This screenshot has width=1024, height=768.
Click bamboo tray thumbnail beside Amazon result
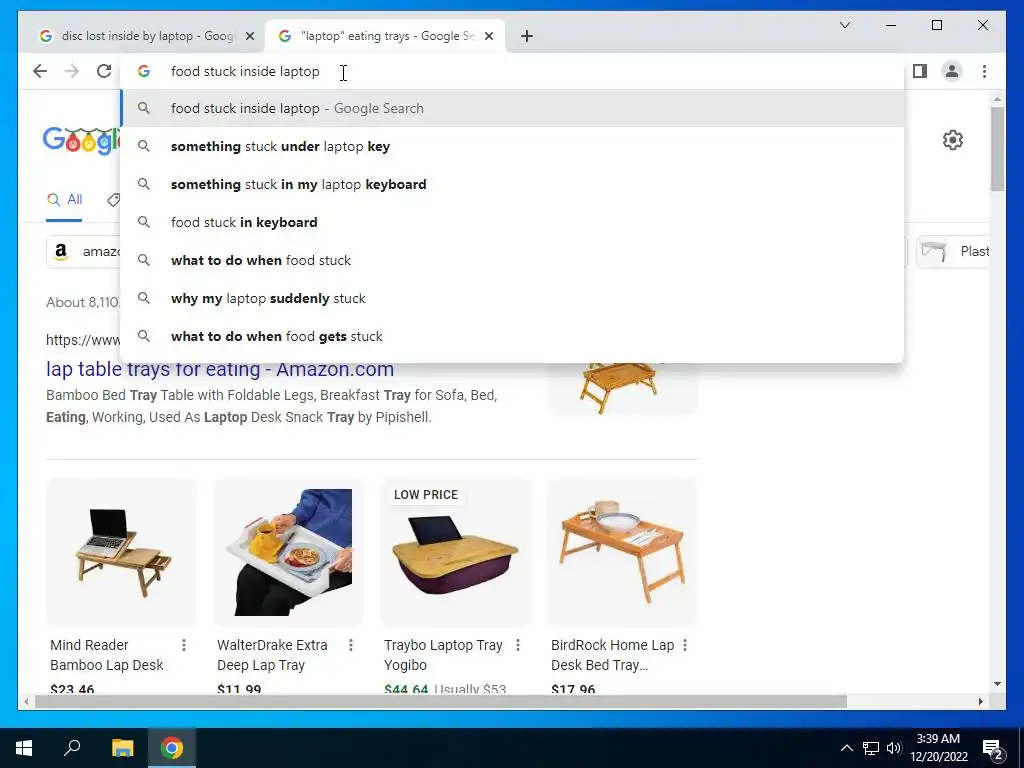(622, 388)
